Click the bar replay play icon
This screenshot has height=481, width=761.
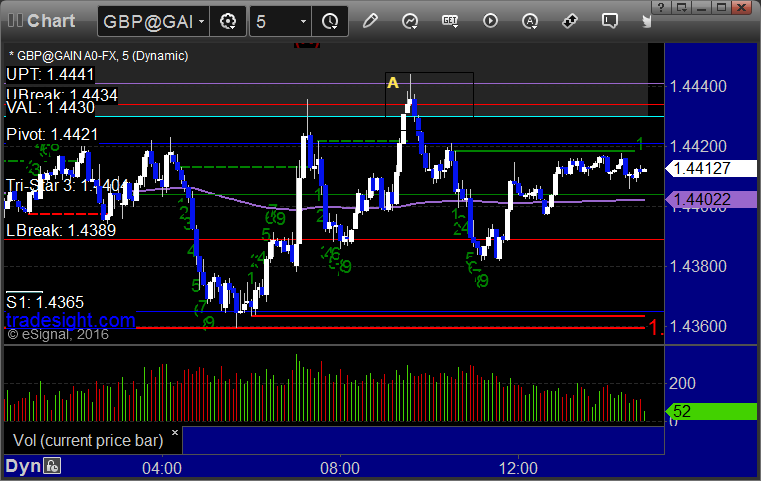pos(490,21)
